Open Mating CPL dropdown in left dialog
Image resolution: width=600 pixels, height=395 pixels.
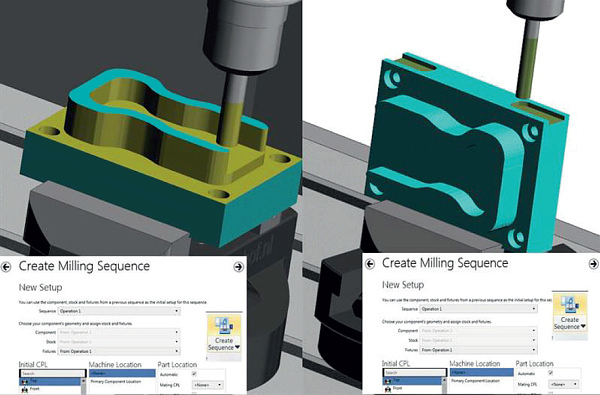(x=208, y=385)
